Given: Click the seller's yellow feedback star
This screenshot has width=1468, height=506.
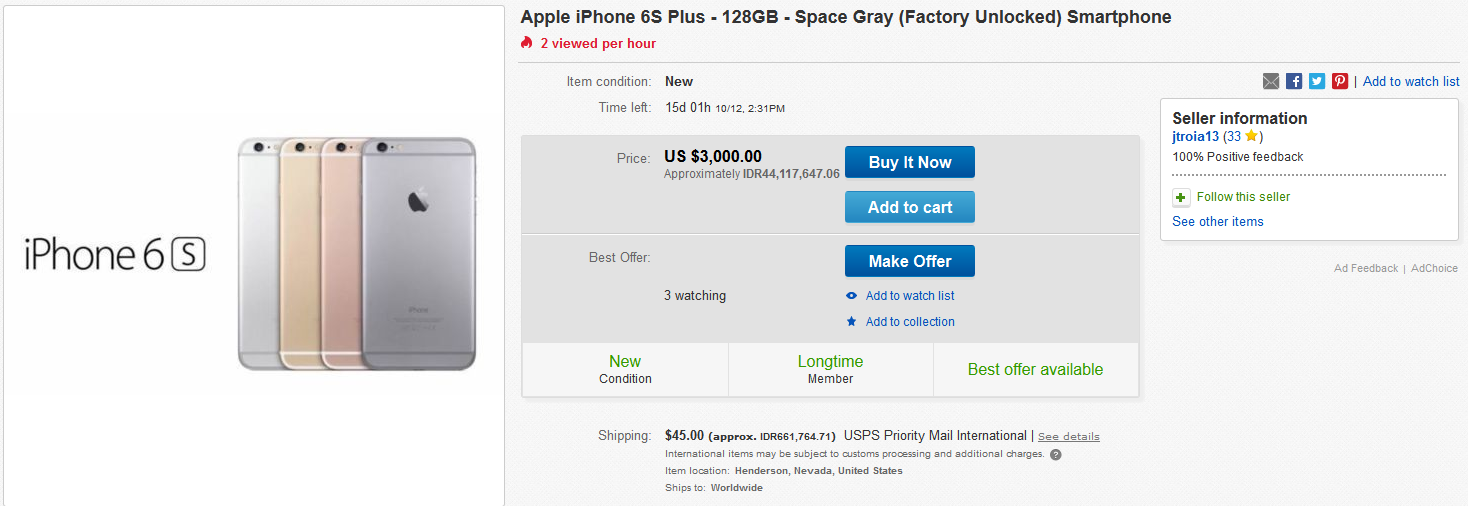Looking at the screenshot, I should point(1251,136).
